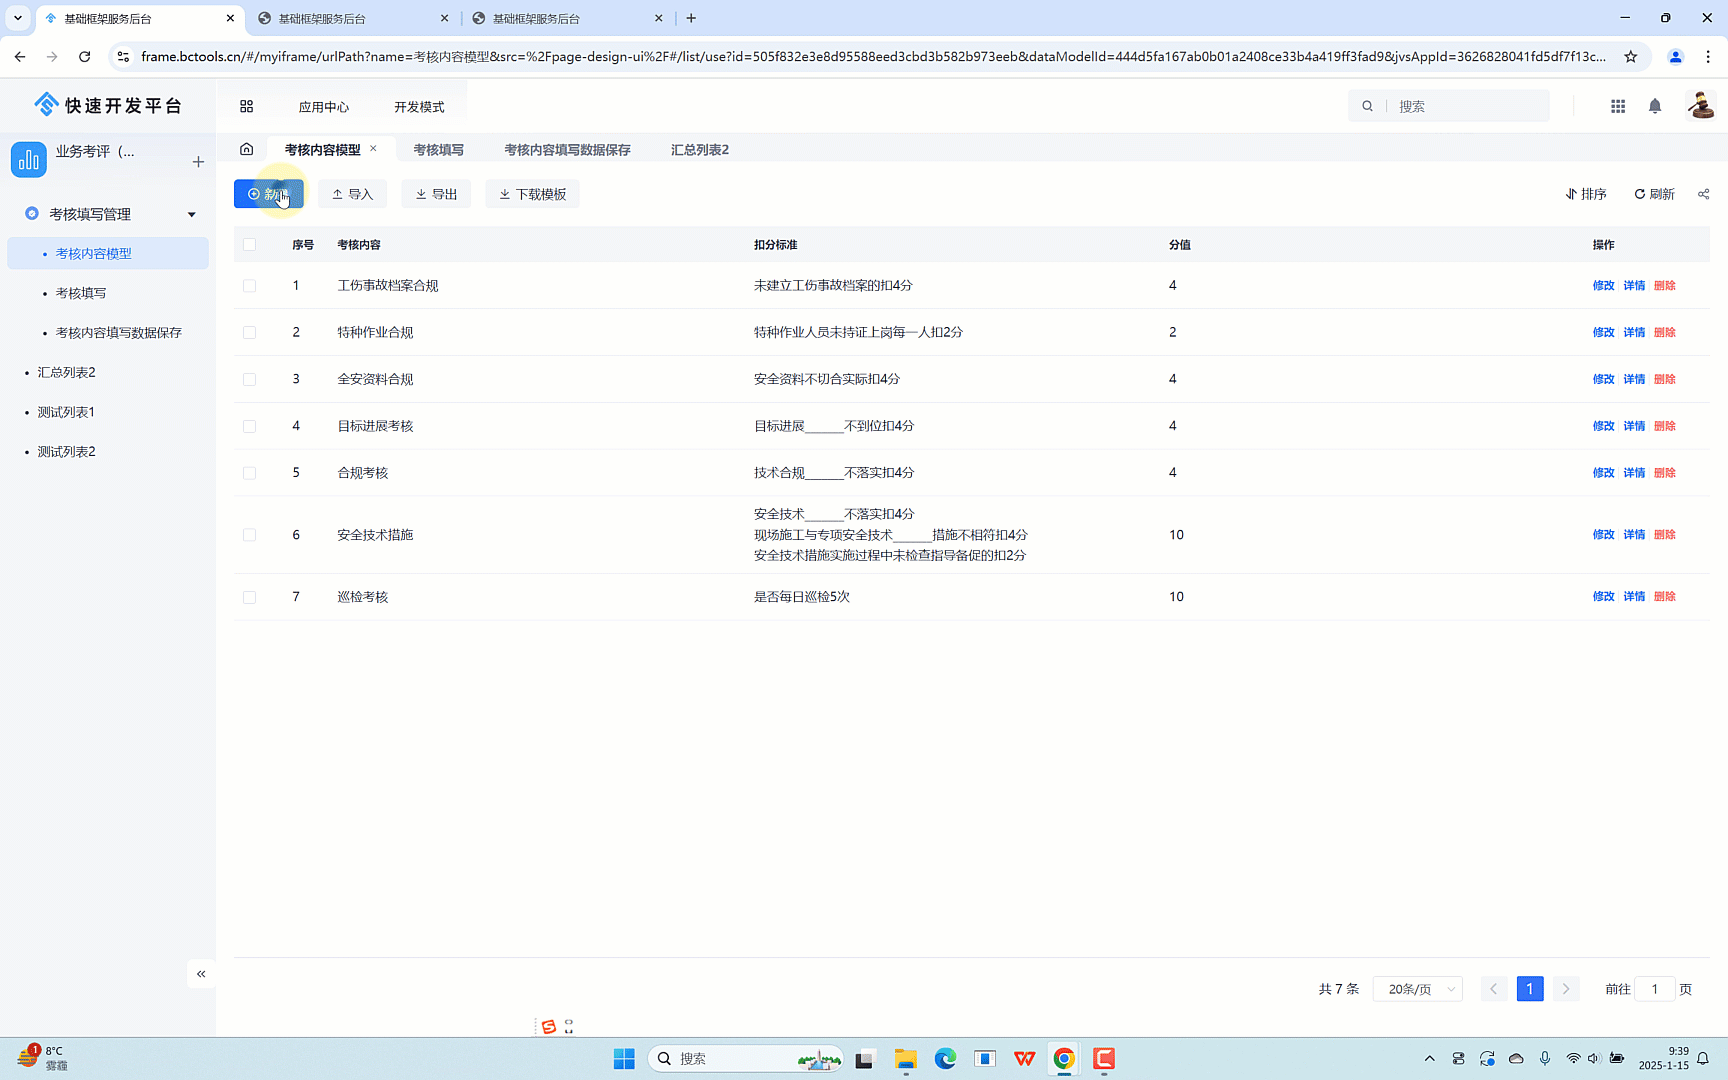
Task: Click the Chrome taskbar icon
Action: coord(1064,1059)
